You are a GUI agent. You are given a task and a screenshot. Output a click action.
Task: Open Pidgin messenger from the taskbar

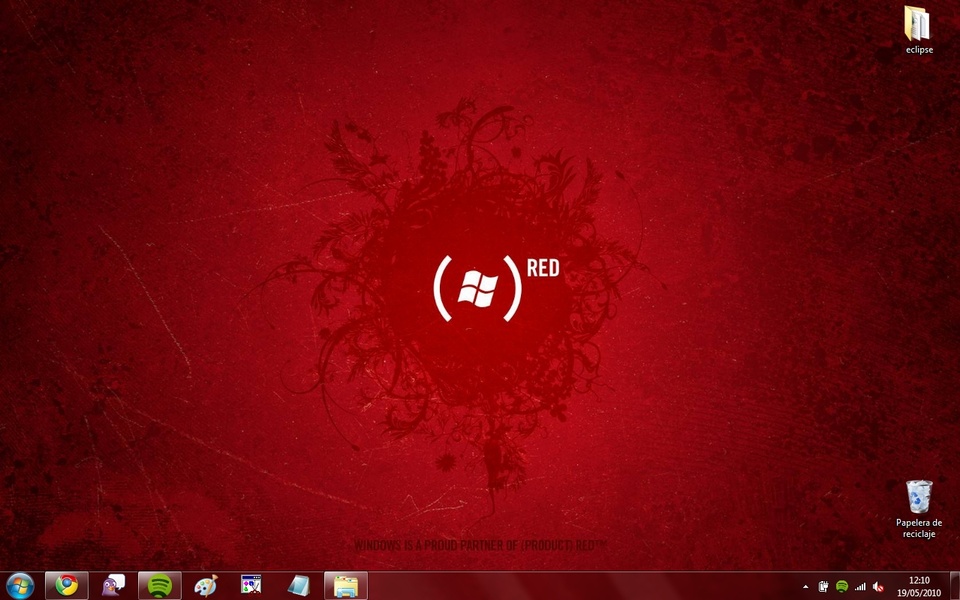[x=113, y=586]
